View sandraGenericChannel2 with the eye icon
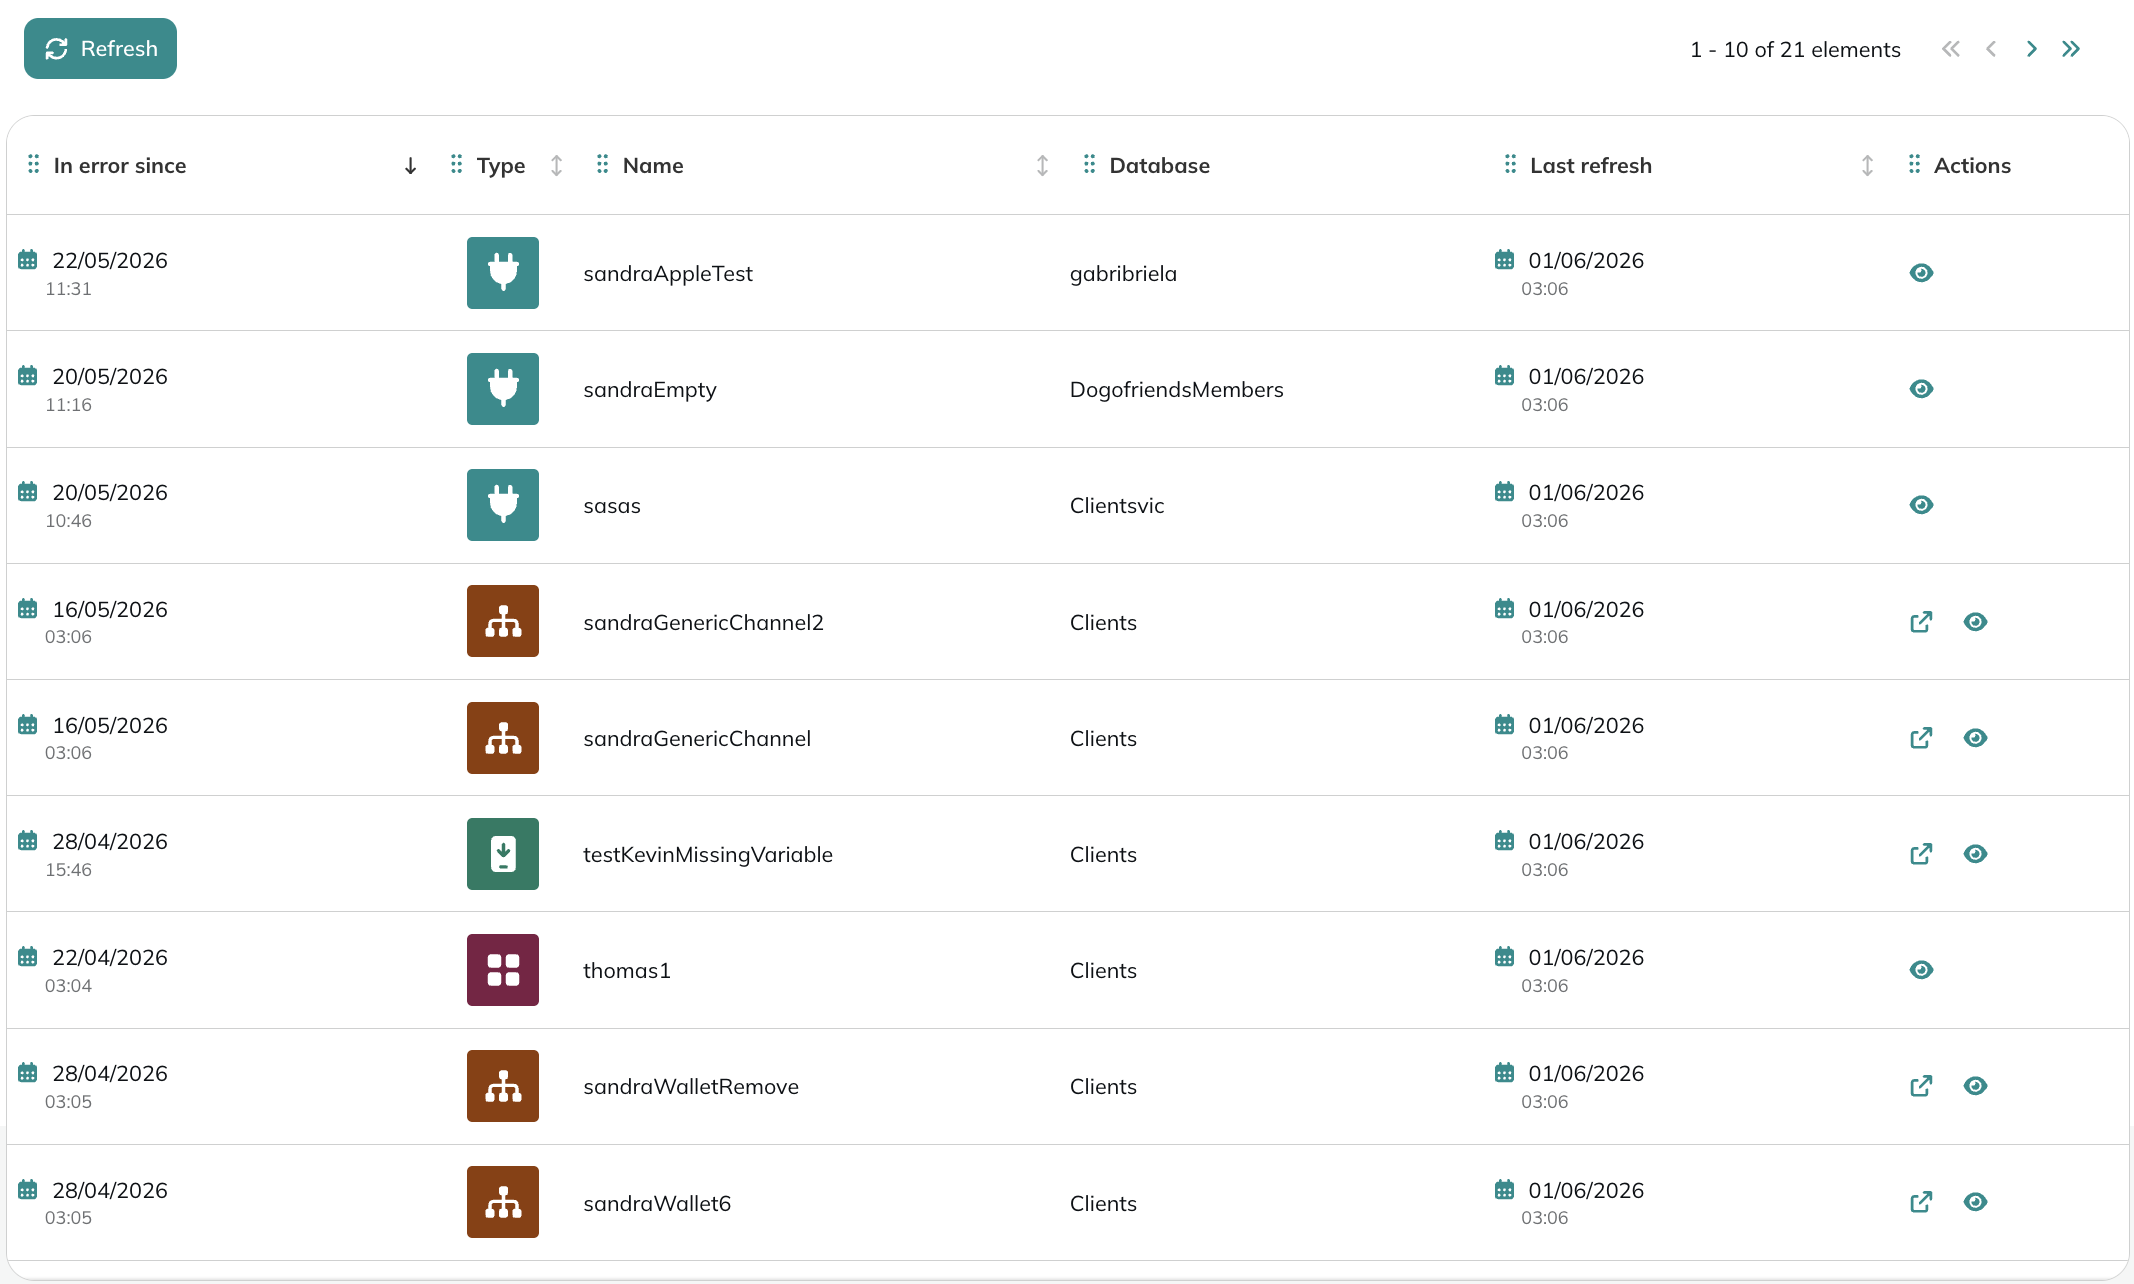Screen dimensions: 2134x1284 point(1975,622)
